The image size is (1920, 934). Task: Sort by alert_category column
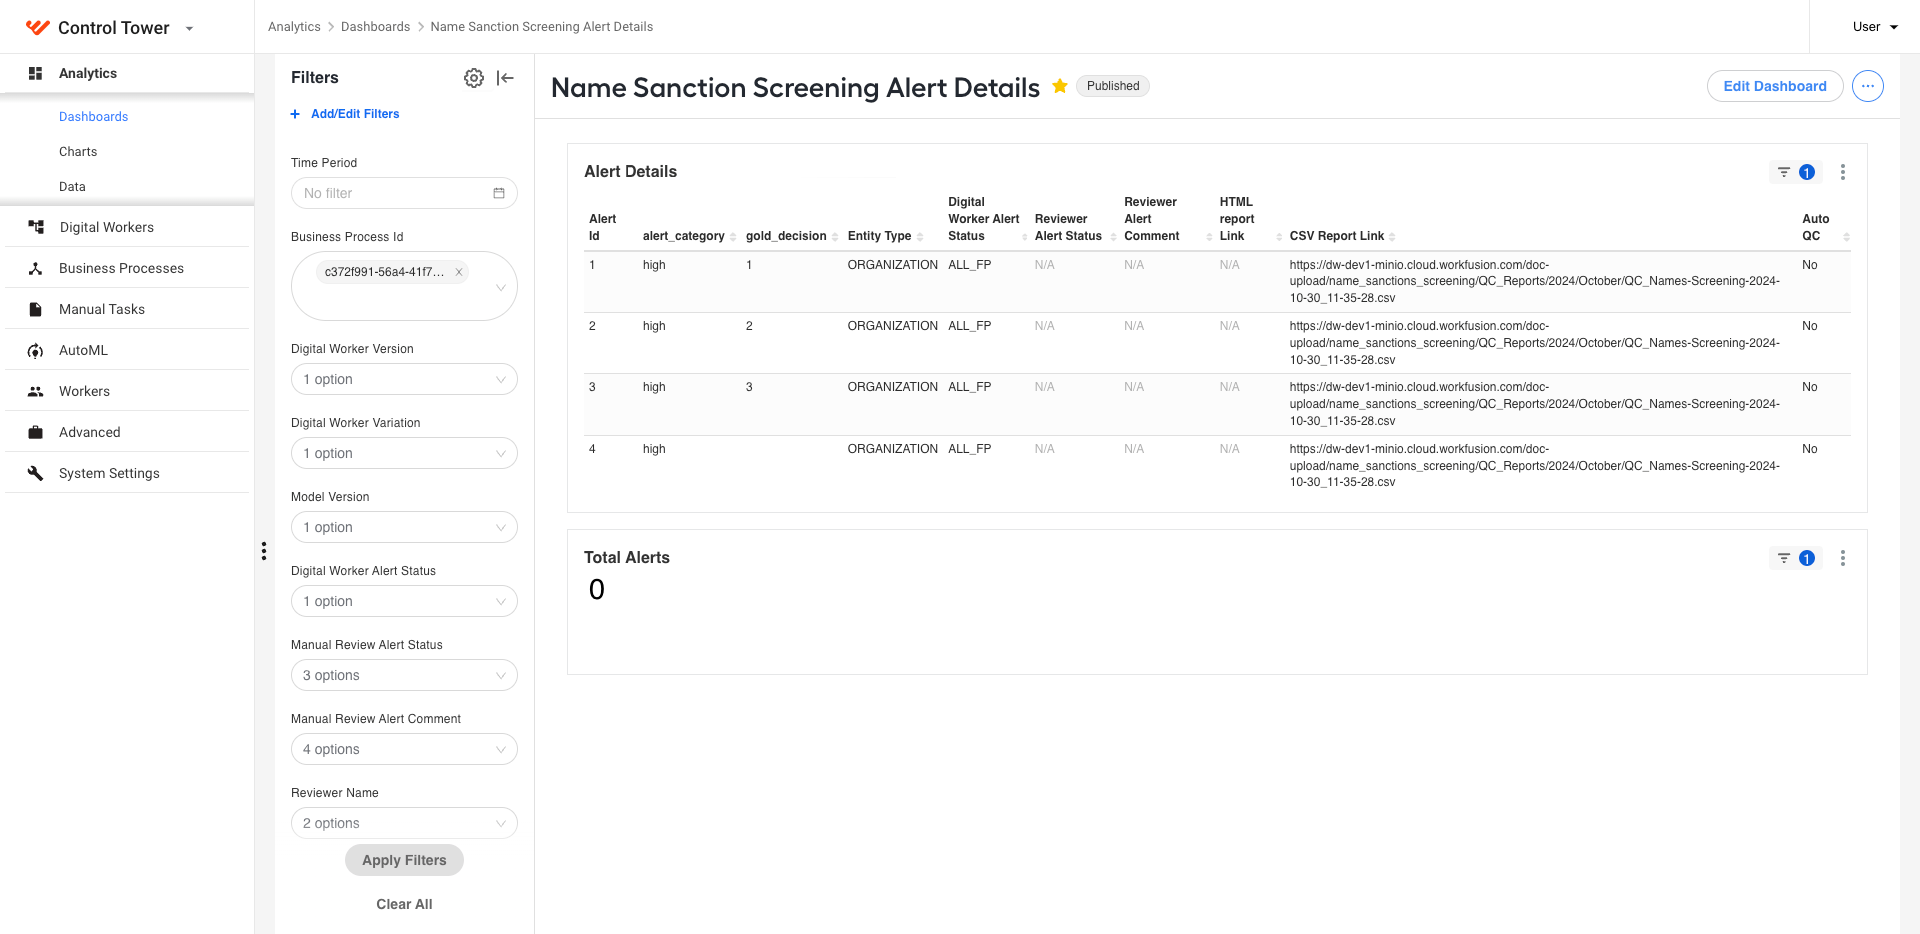[x=733, y=237]
